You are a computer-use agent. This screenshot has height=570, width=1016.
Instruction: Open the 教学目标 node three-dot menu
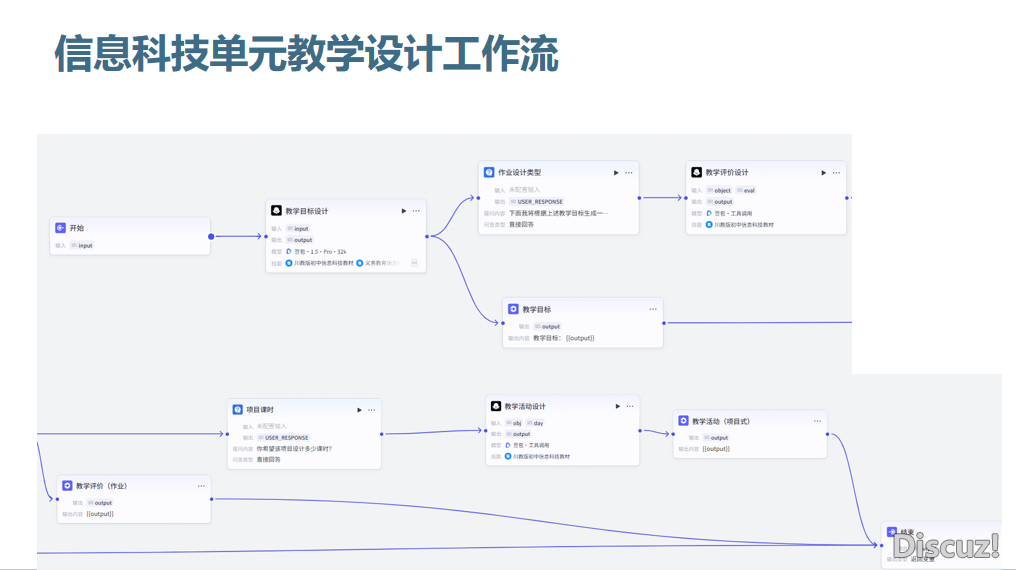(653, 310)
